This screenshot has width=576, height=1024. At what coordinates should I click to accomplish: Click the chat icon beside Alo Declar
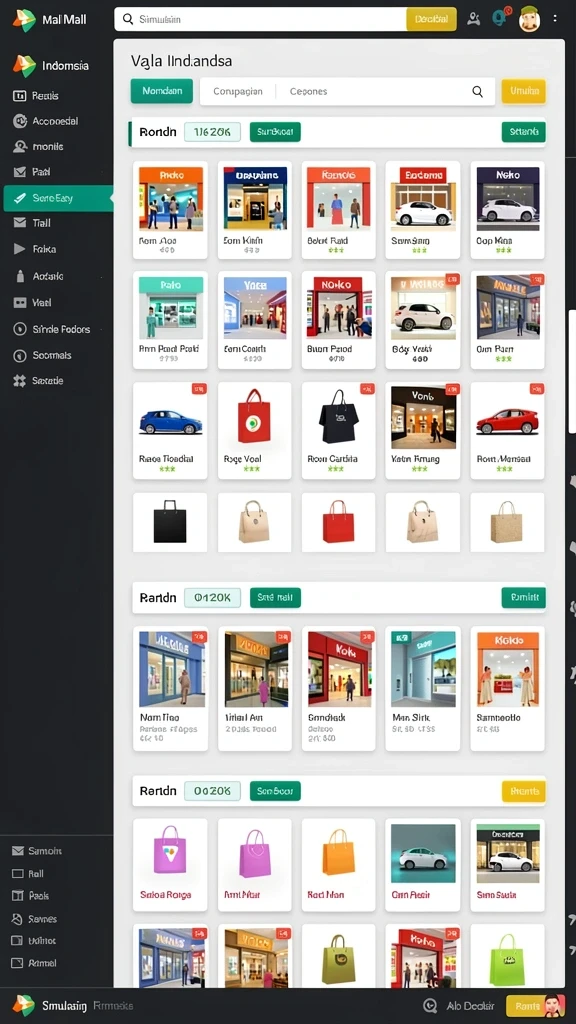point(430,1006)
